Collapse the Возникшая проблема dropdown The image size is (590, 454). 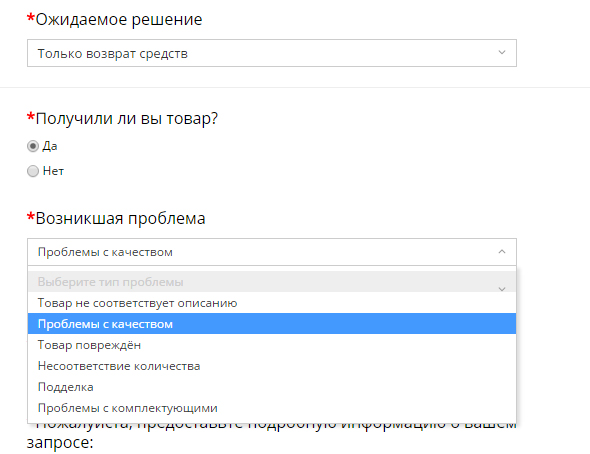coord(272,252)
